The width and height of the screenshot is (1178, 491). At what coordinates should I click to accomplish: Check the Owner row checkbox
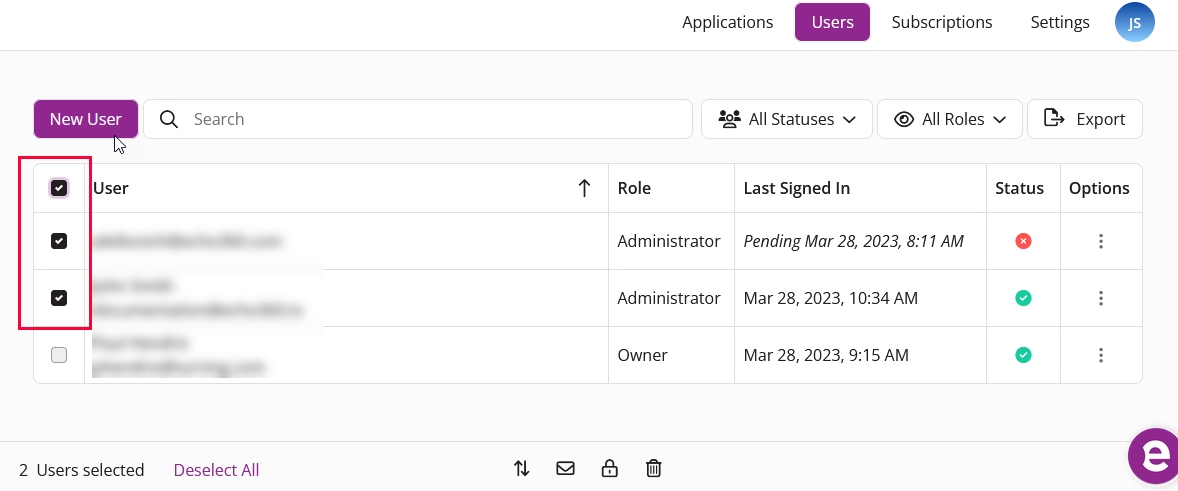point(59,355)
